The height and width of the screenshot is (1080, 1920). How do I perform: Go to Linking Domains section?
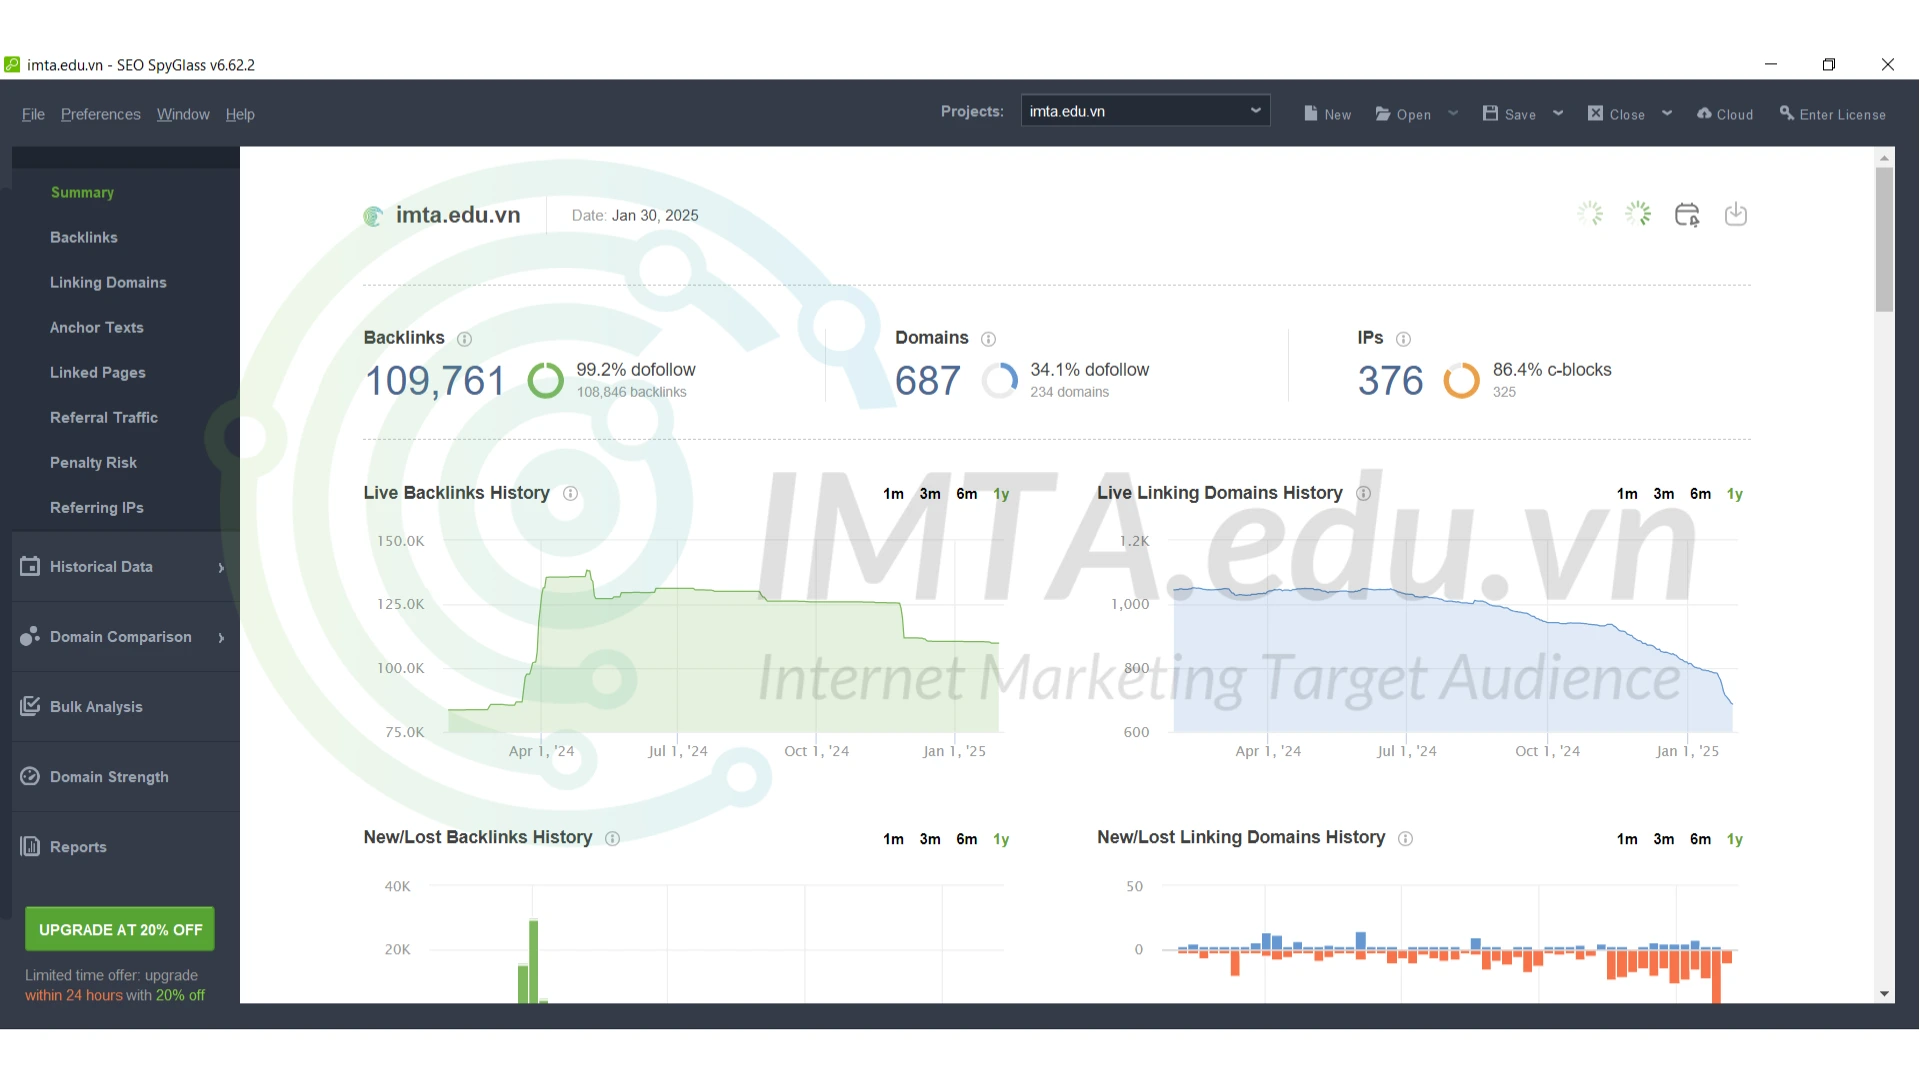click(x=108, y=282)
